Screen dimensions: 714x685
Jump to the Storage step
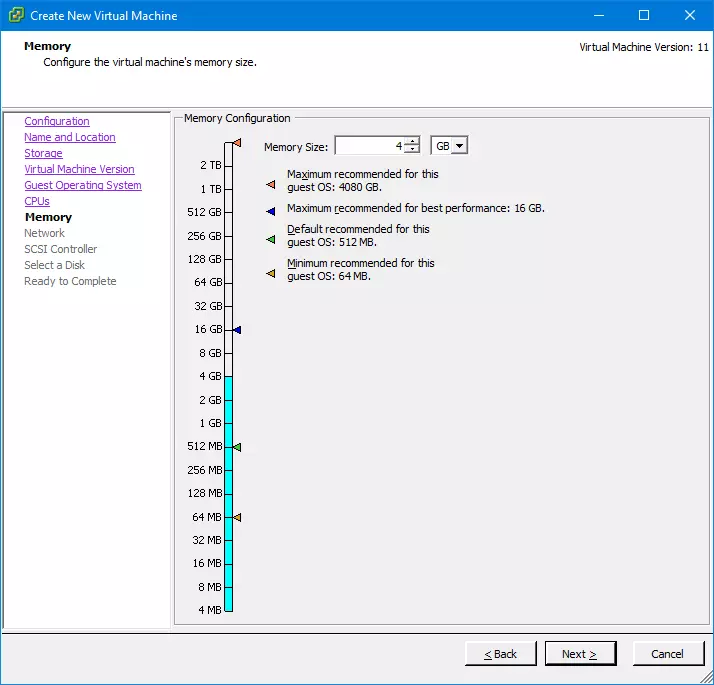point(43,153)
